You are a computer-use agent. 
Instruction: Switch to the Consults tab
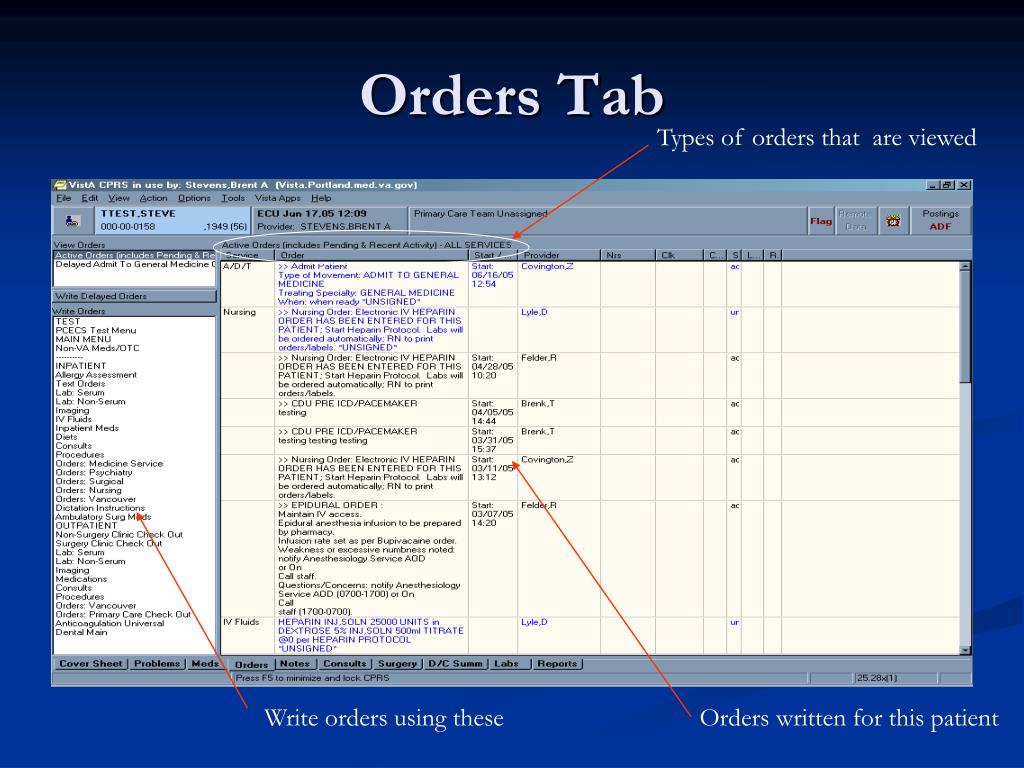(x=345, y=664)
